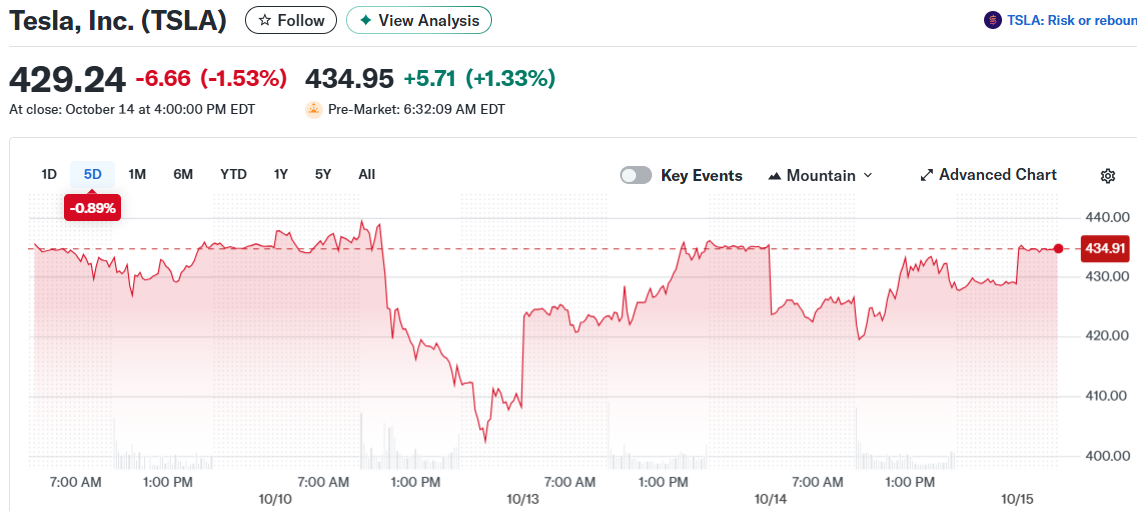Select the 1D time range tab
The height and width of the screenshot is (511, 1137).
[x=49, y=174]
